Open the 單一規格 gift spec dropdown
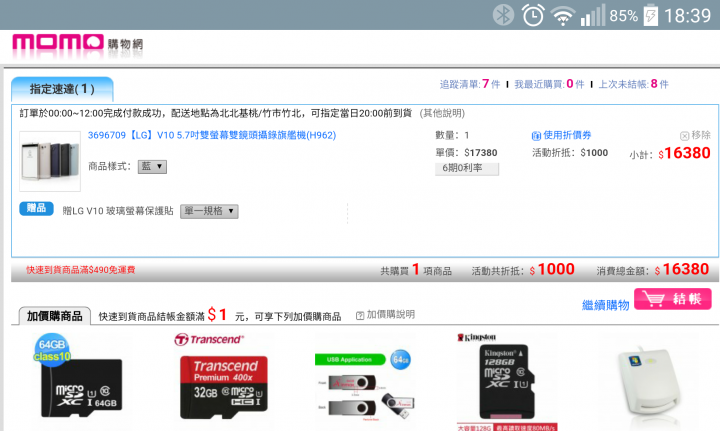 209,211
